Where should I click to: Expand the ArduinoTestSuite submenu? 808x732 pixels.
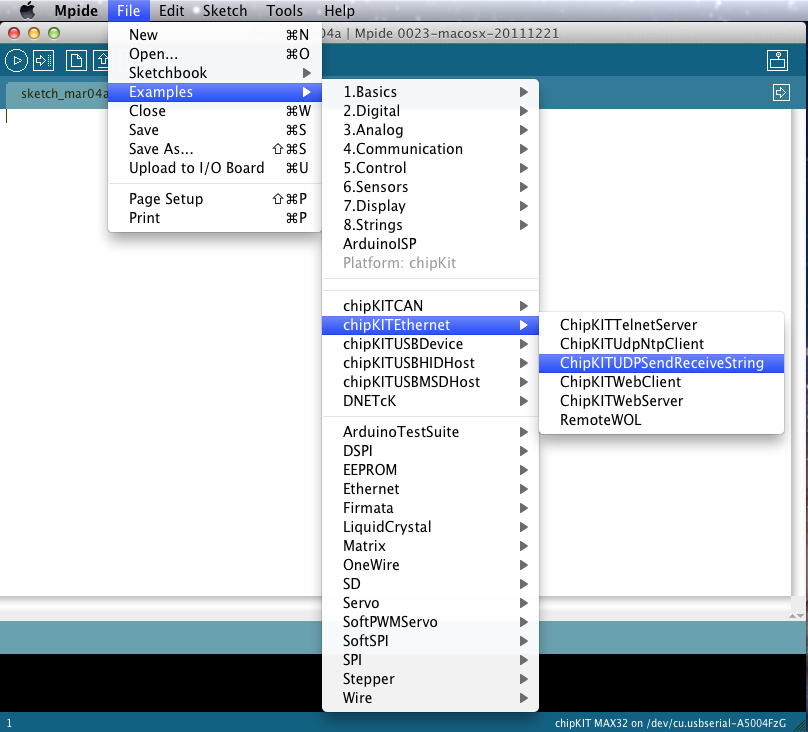[x=430, y=432]
